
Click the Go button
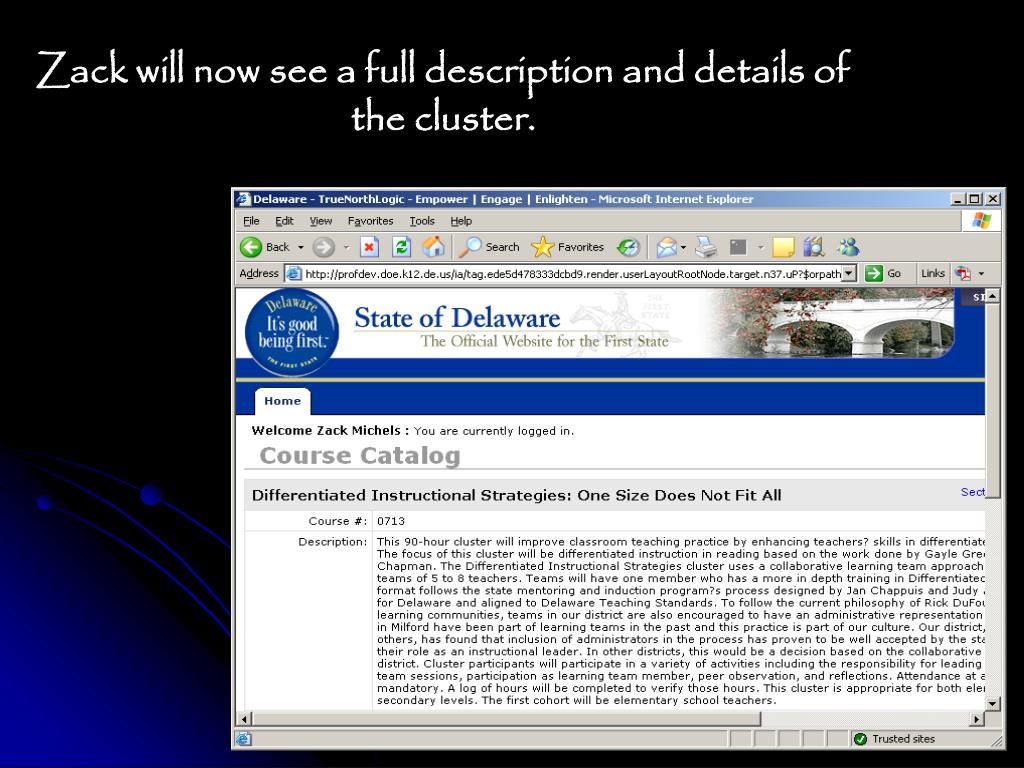(884, 274)
